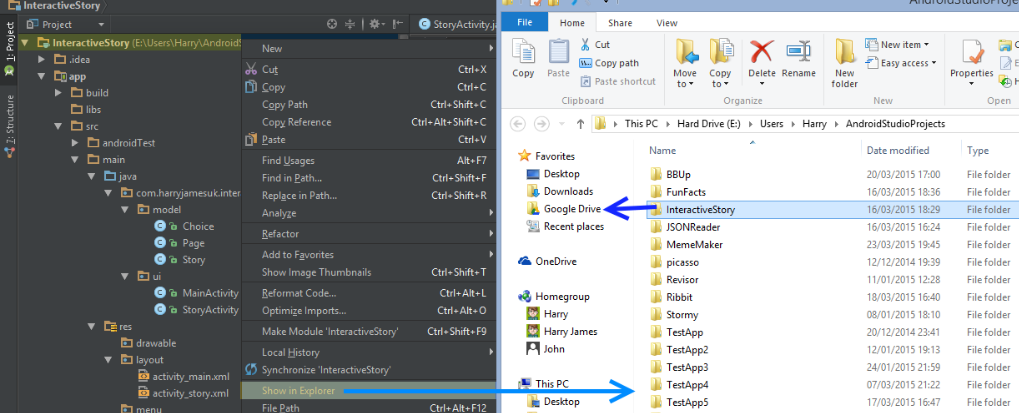Viewport: 1019px width, 413px height.
Task: Click Copy path in Explorer ribbon
Action: (x=609, y=63)
